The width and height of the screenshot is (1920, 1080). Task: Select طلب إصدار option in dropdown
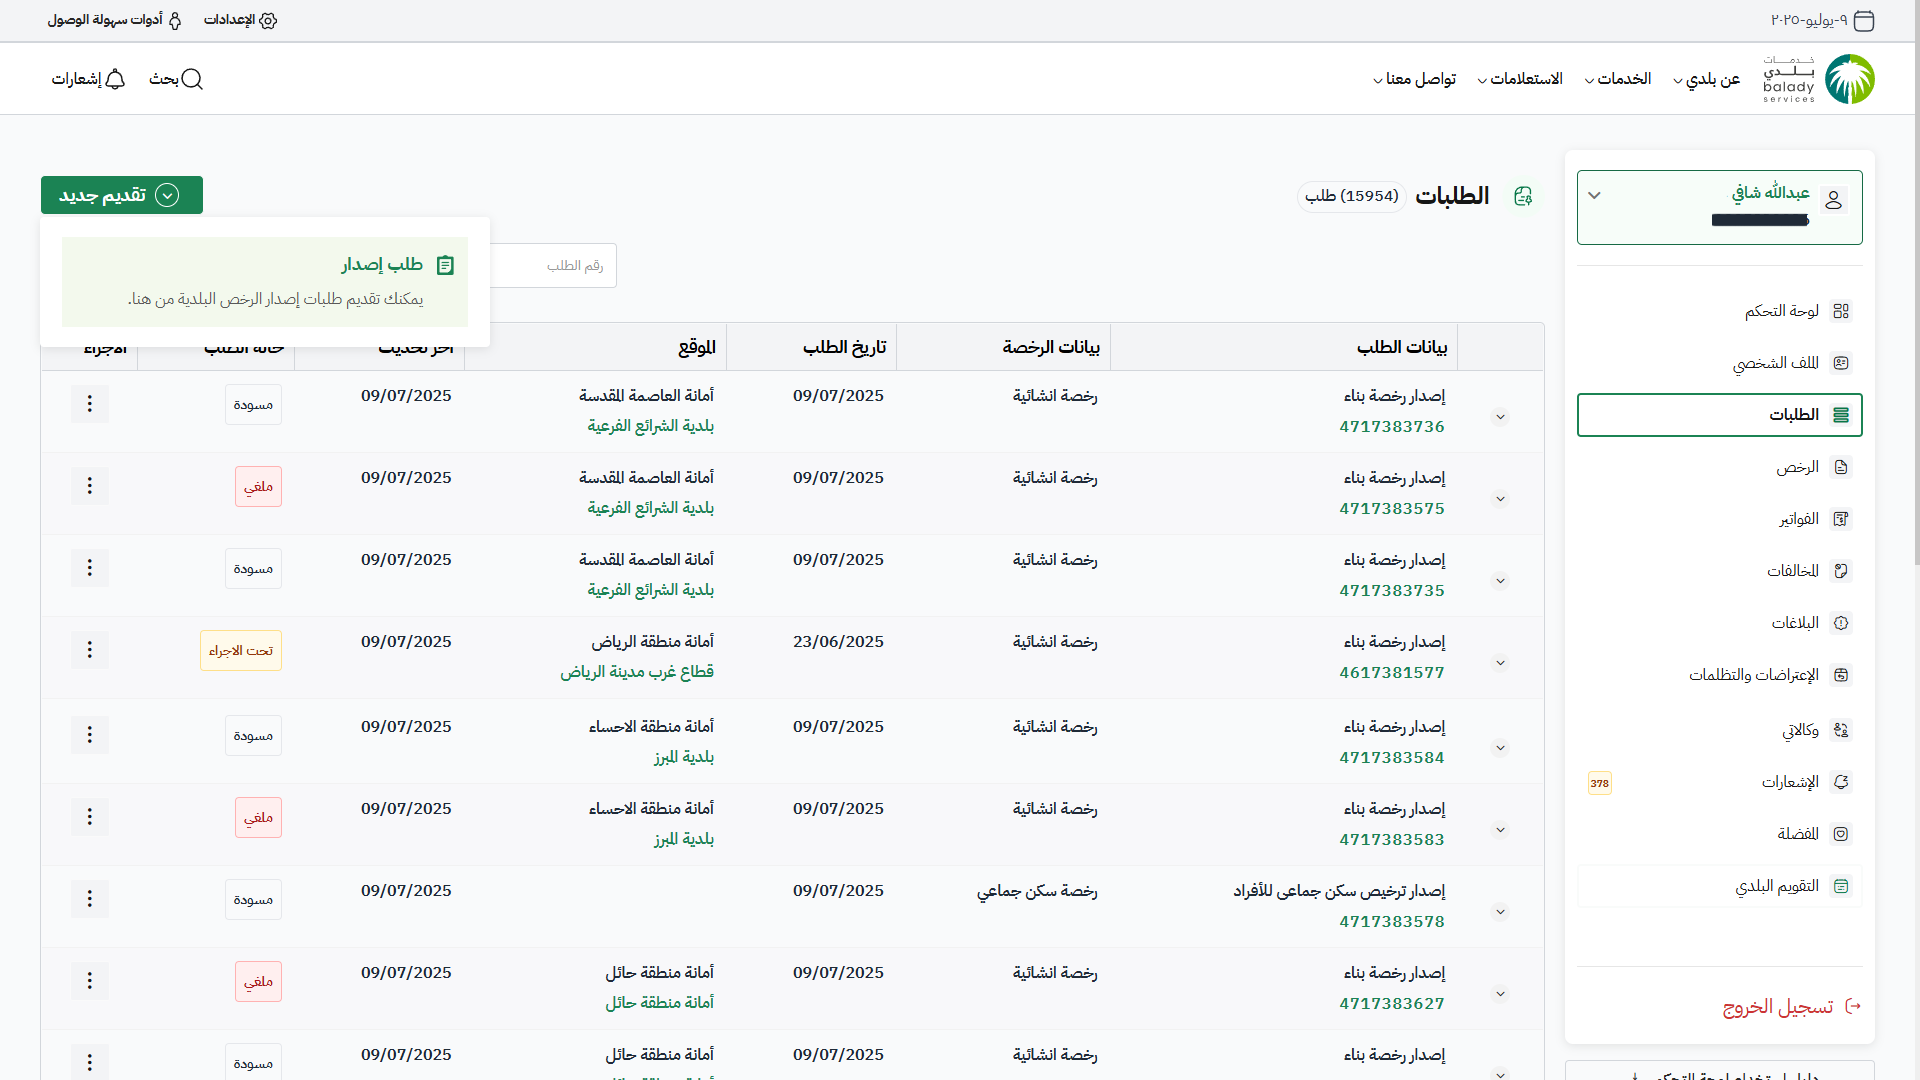382,265
